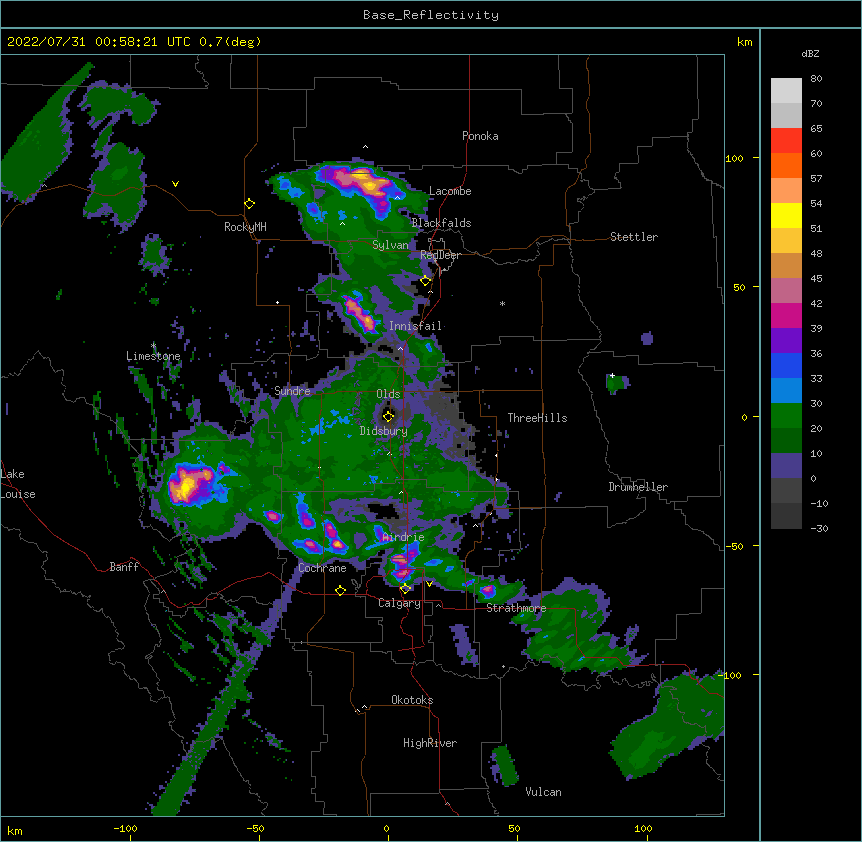862x842 pixels.
Task: Click the ThreeHills label
Action: point(537,418)
